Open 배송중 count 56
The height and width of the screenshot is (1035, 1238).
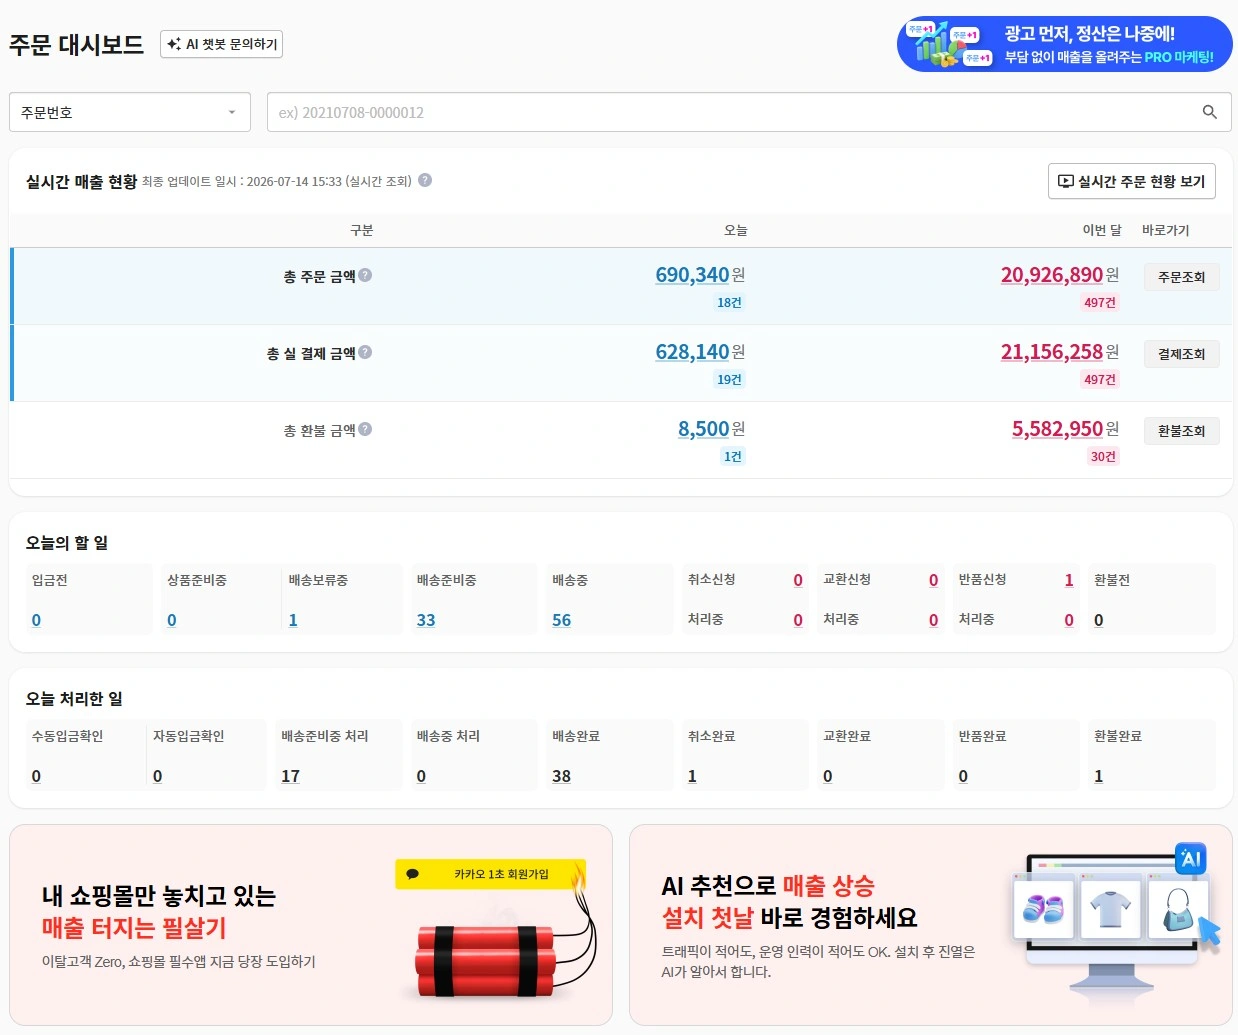562,620
